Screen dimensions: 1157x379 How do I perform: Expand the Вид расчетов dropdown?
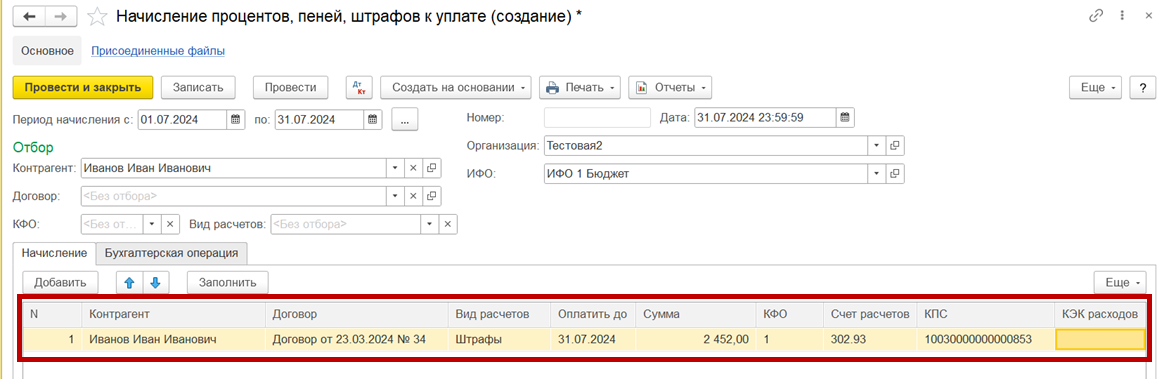coord(430,224)
